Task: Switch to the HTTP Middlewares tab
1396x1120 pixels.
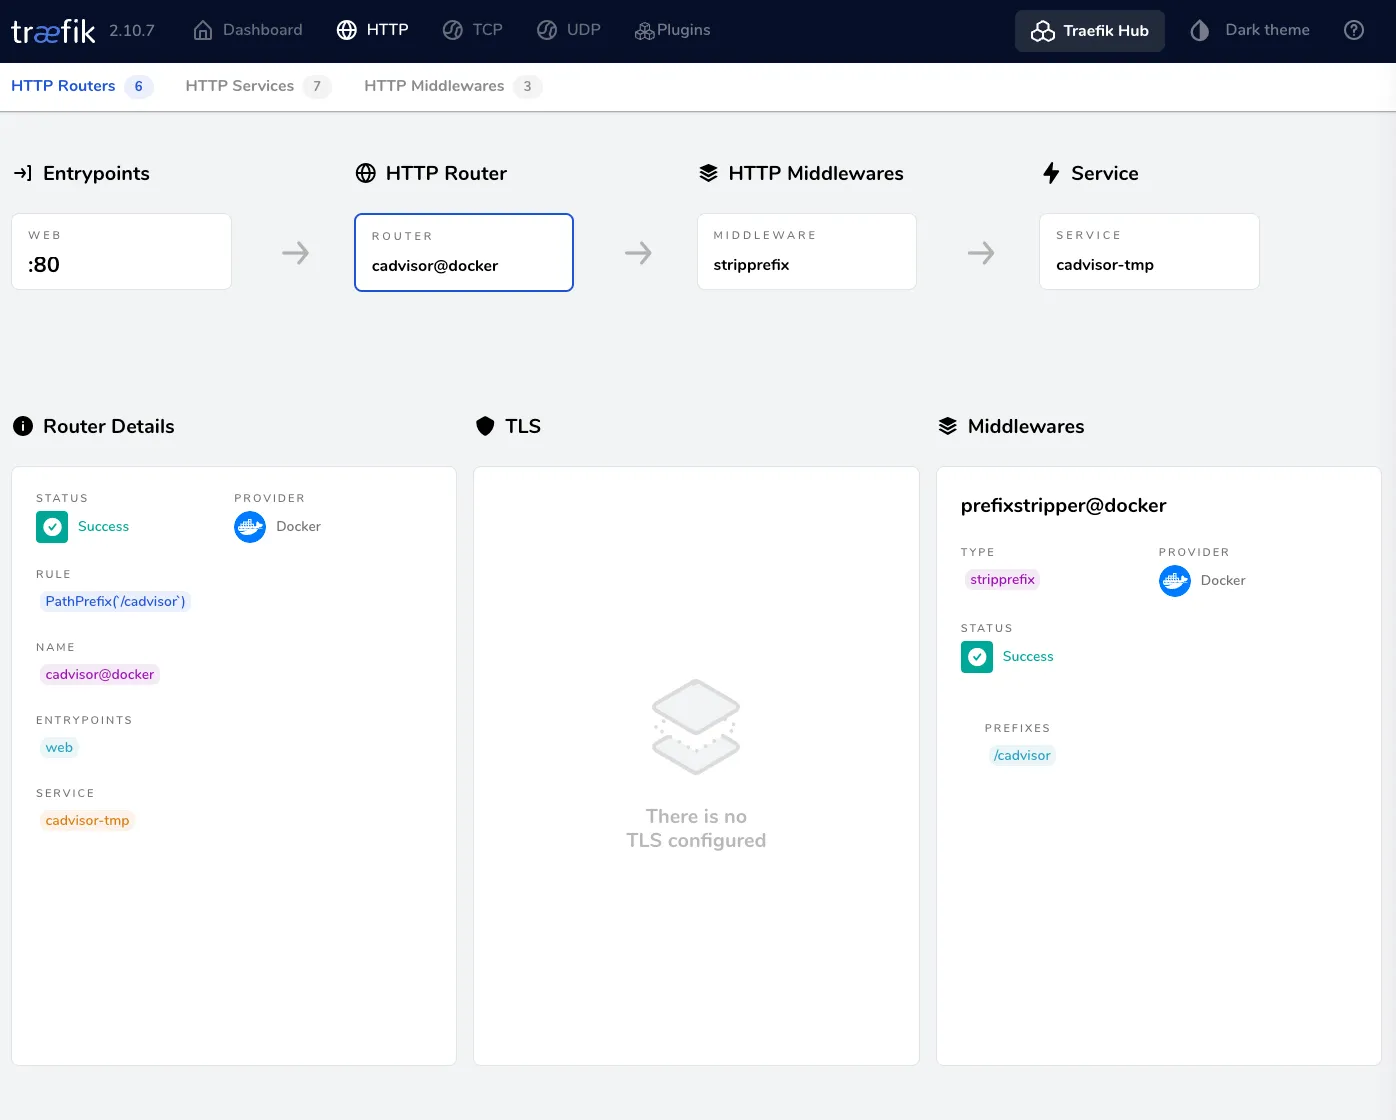Action: click(x=435, y=85)
